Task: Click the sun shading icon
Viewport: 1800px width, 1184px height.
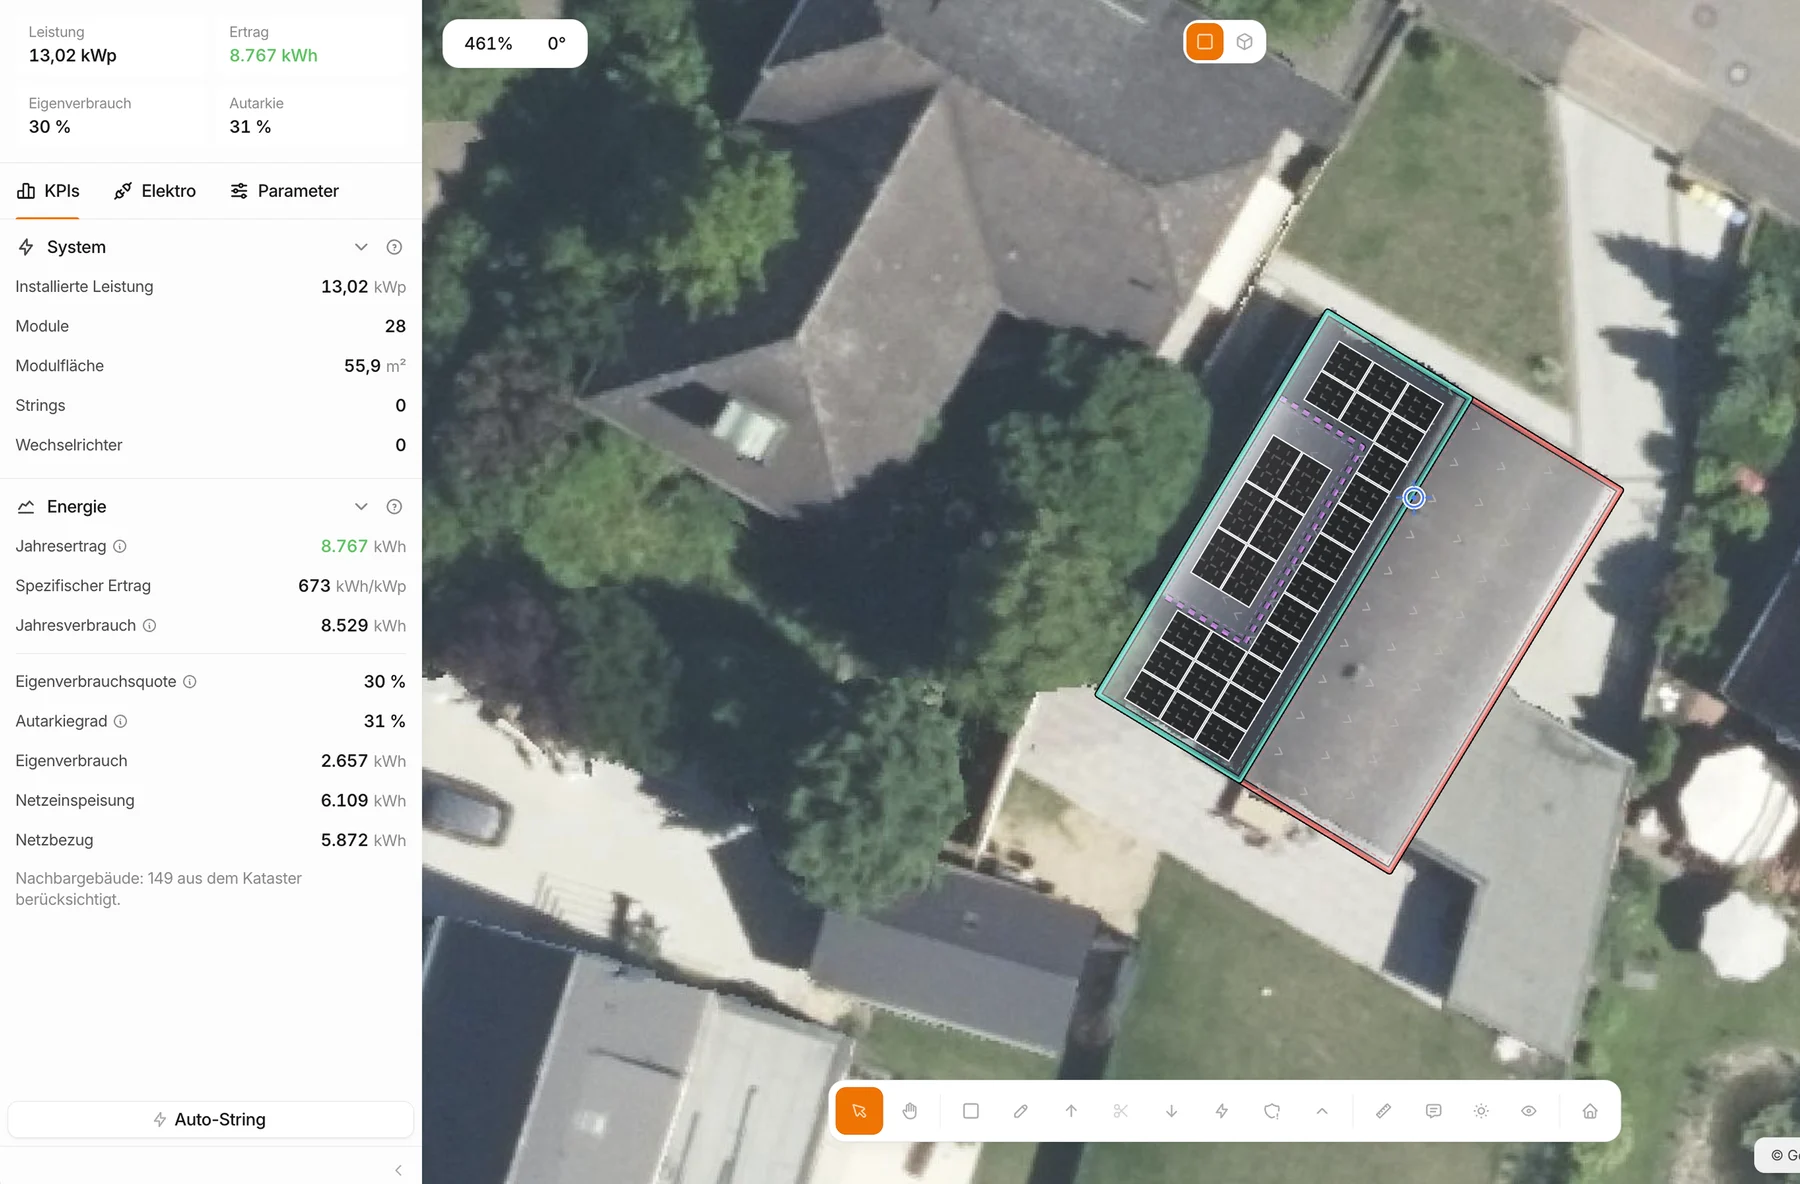Action: tap(1482, 1111)
